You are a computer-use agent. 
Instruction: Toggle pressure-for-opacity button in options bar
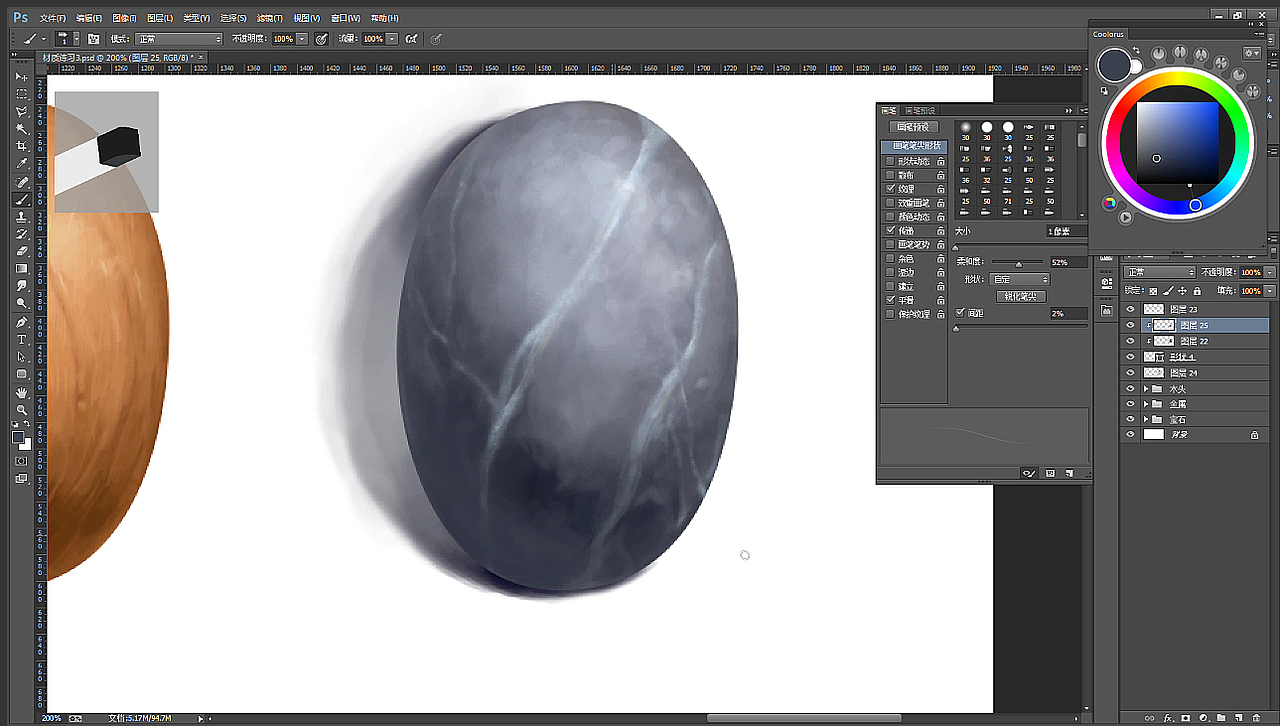[x=321, y=39]
